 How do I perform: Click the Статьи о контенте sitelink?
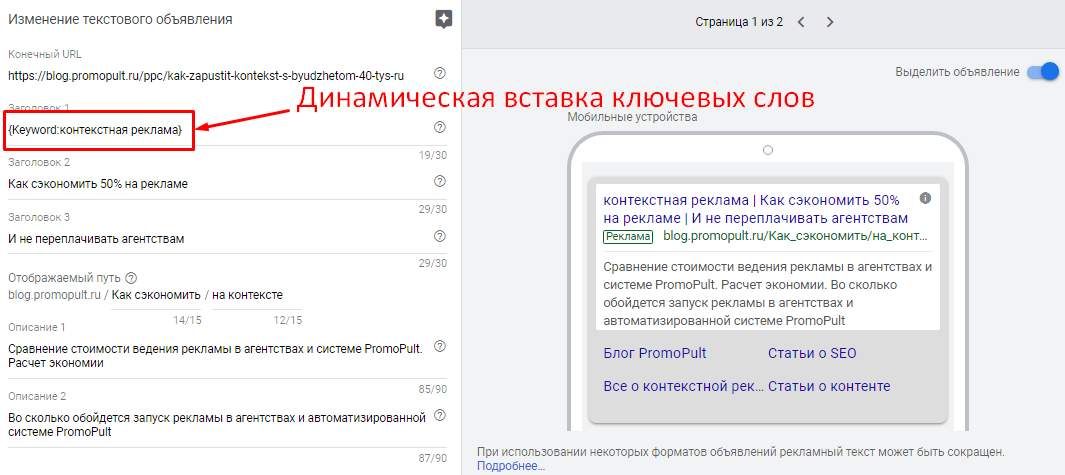[829, 386]
